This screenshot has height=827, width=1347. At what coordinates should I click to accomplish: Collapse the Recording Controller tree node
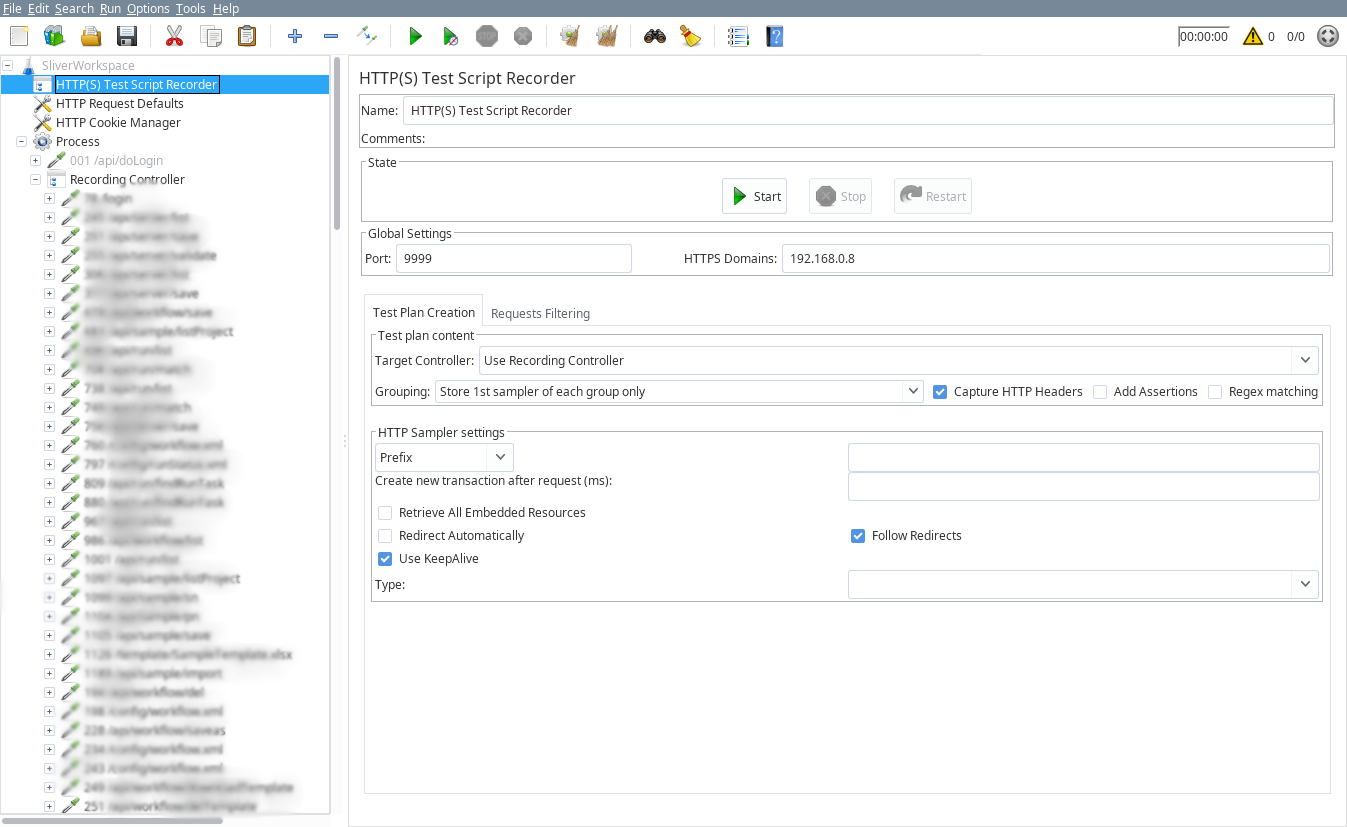click(x=35, y=180)
